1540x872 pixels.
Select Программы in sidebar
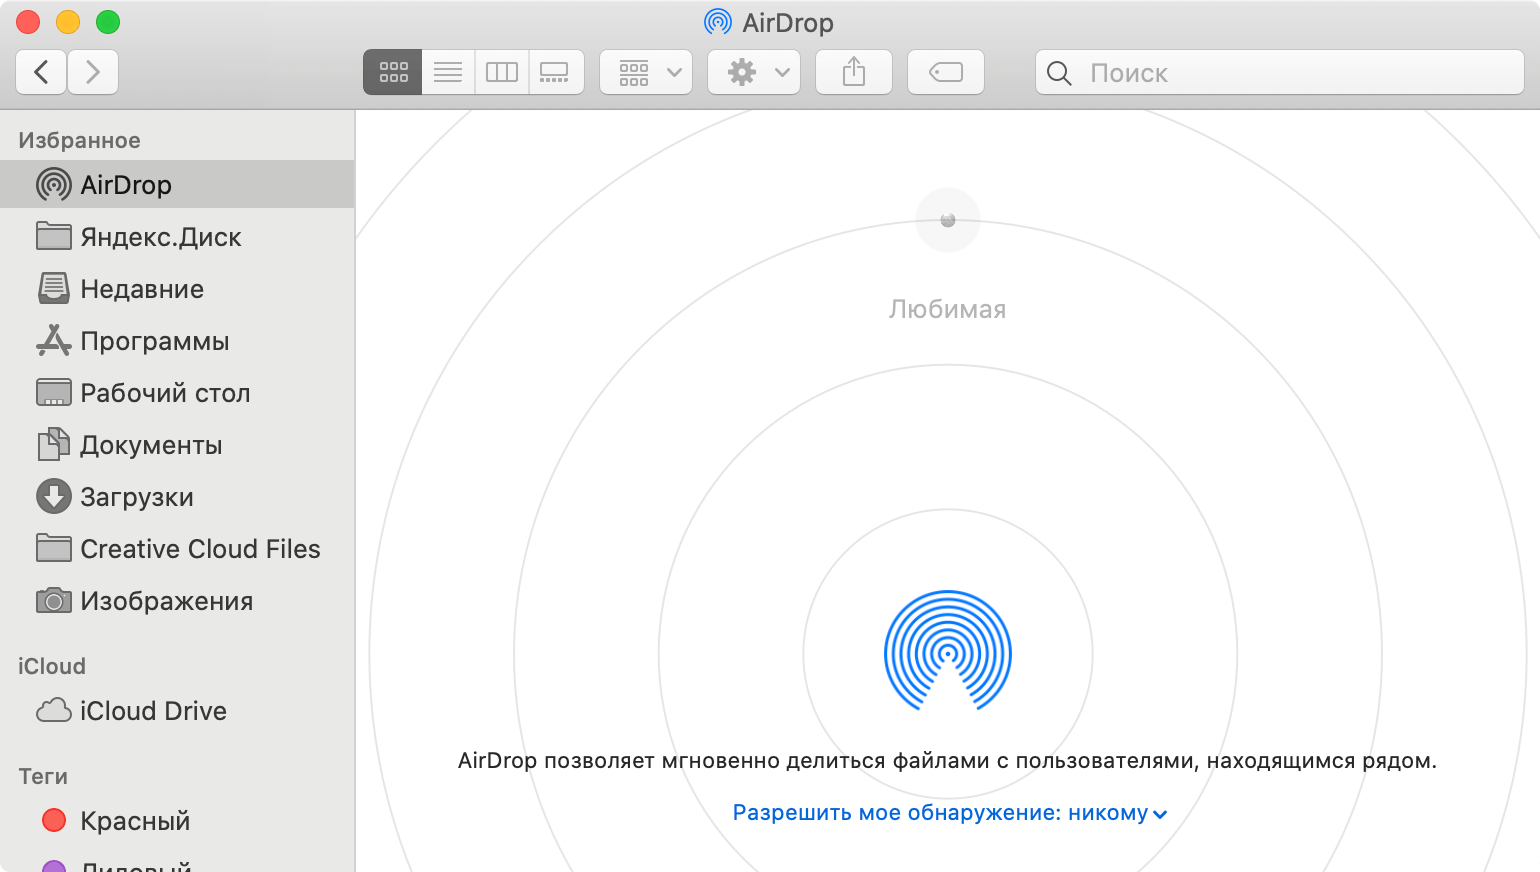click(x=154, y=341)
